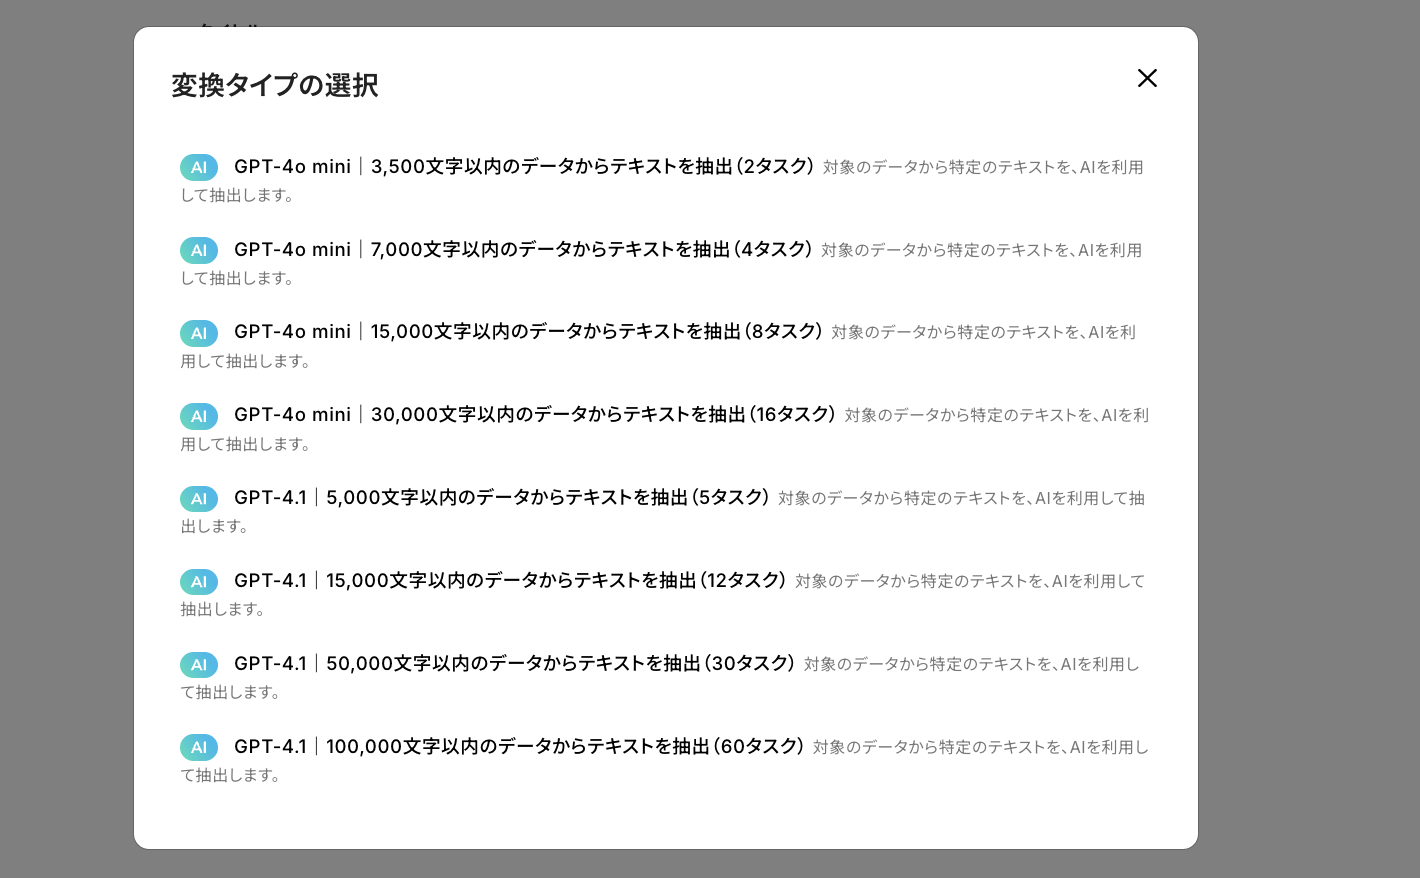Select GPT-4.1 15,000文字以内 (12タスク) option title
This screenshot has width=1420, height=878.
point(510,581)
